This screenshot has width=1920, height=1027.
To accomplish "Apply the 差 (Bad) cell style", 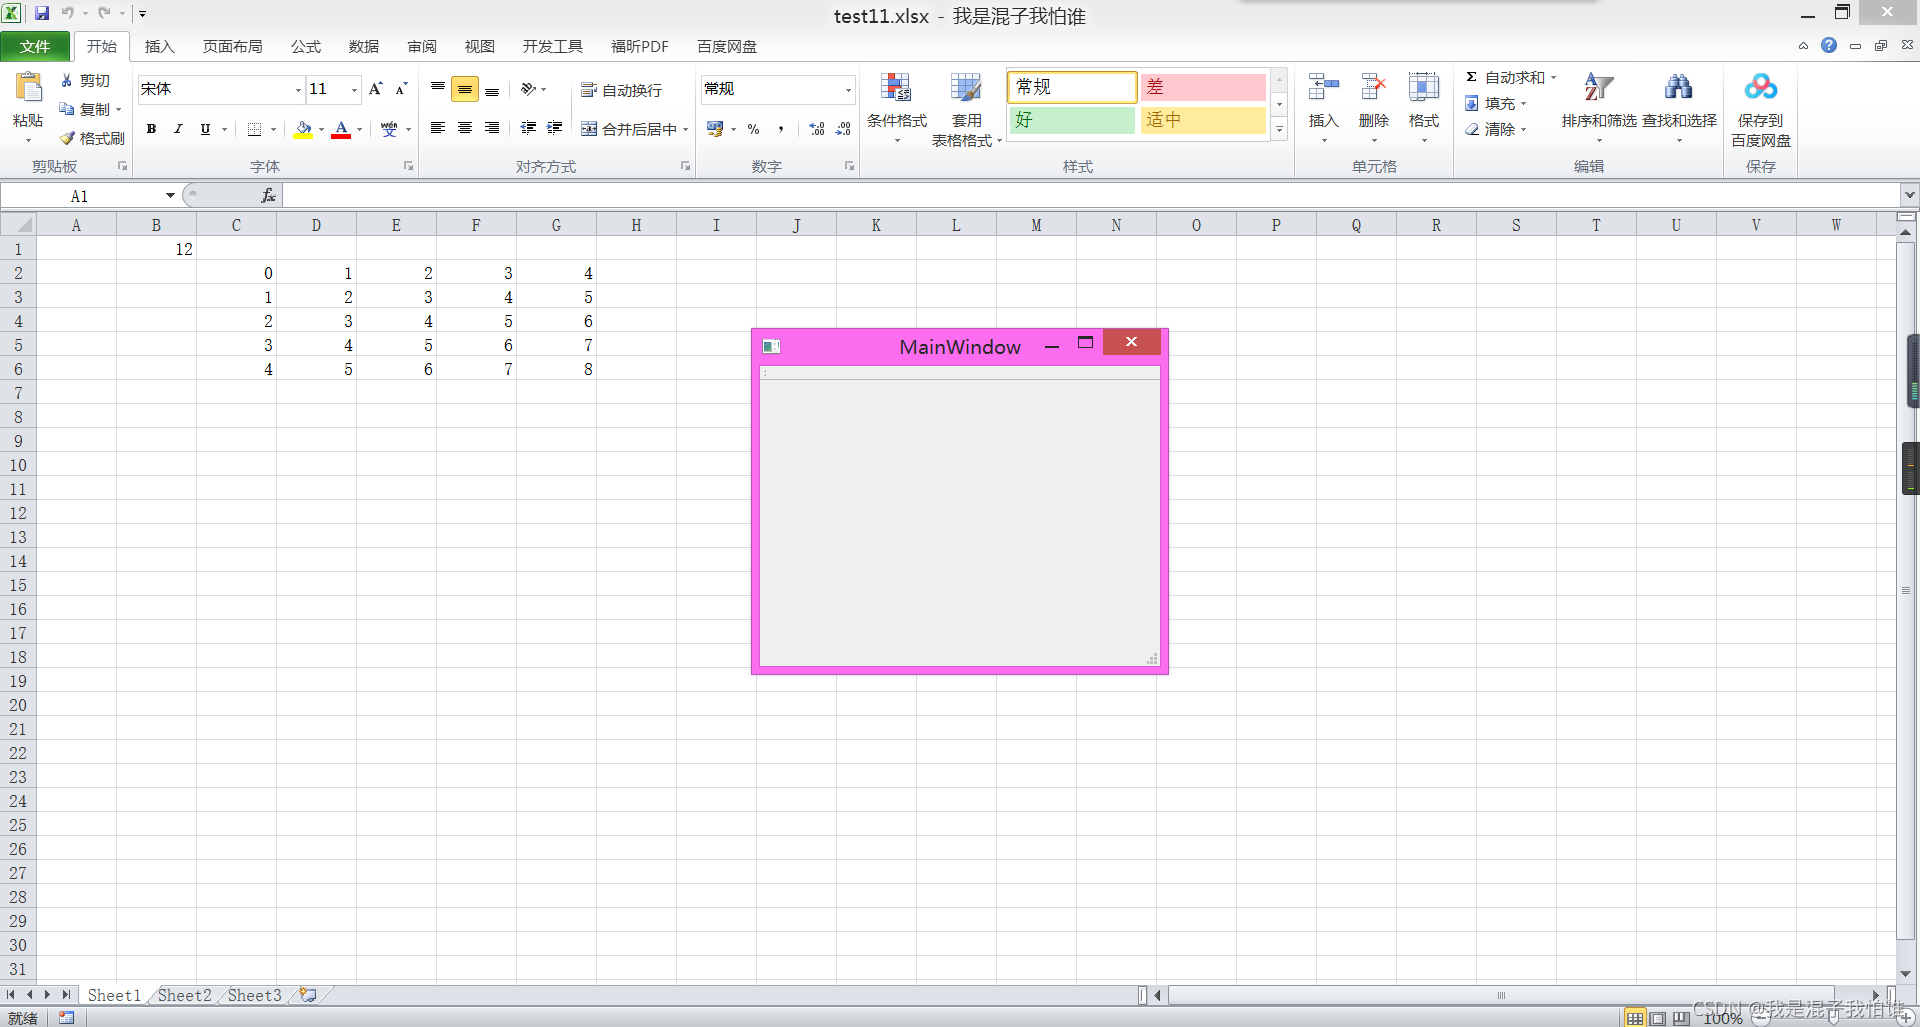I will click(1203, 87).
